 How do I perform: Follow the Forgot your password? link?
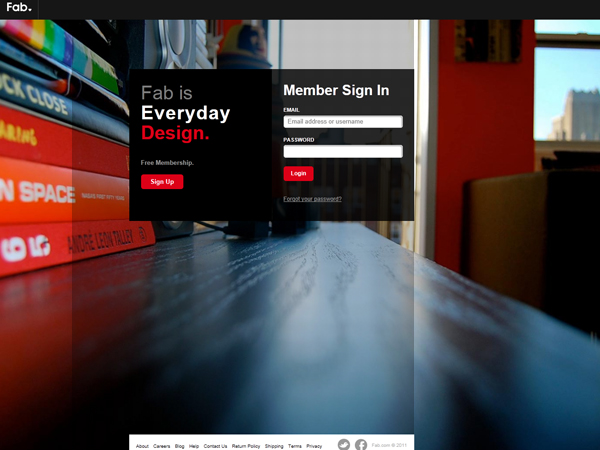312,199
